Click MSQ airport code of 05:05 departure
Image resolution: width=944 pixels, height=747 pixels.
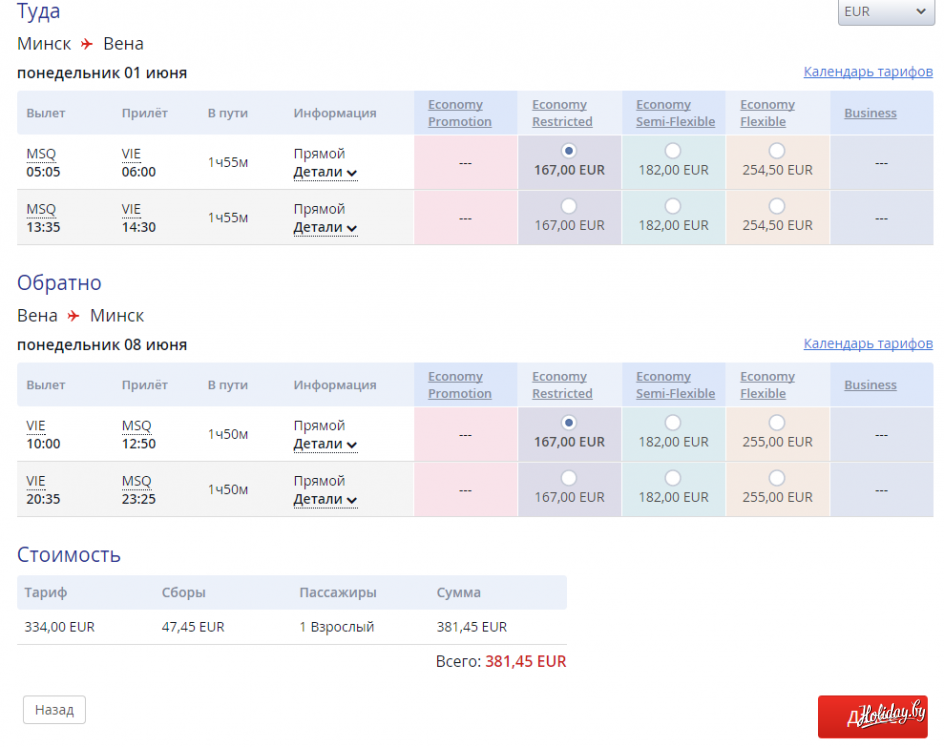41,154
